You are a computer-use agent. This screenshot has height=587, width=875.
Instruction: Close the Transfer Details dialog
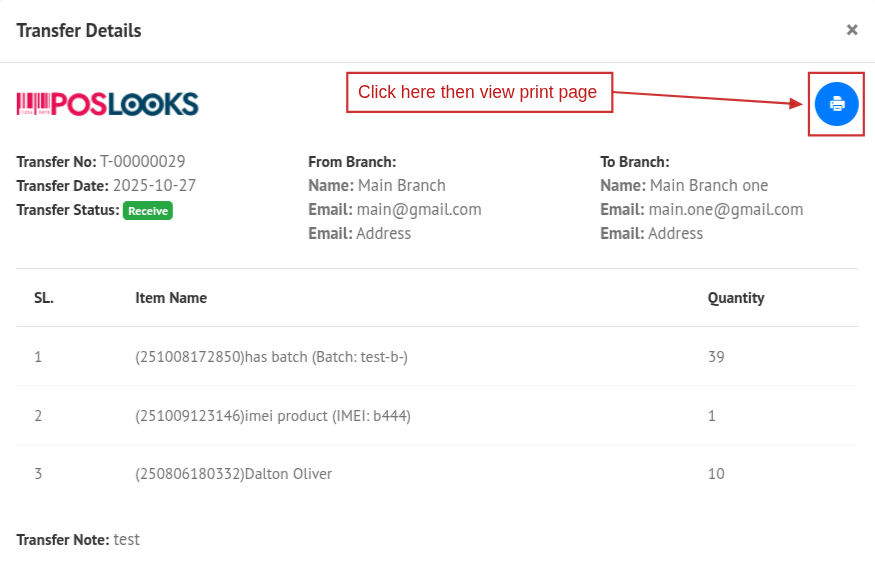point(852,30)
